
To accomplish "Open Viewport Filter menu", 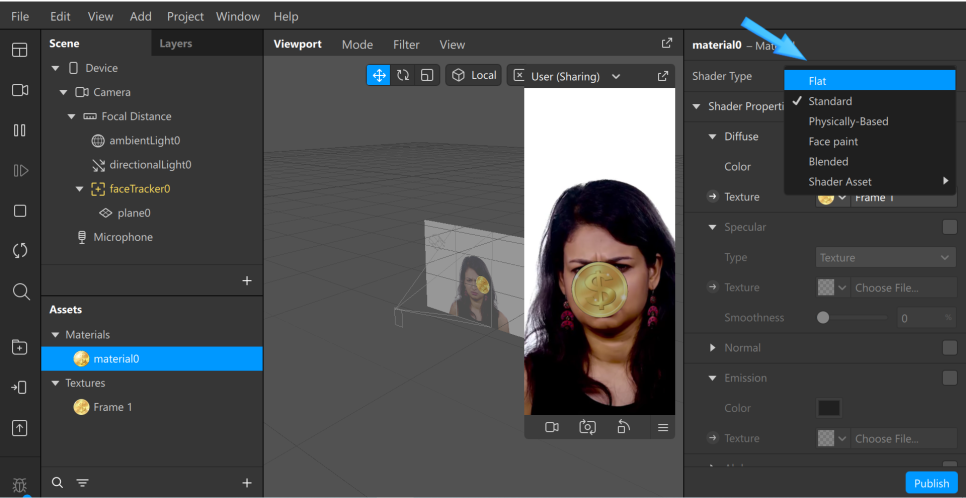I will [x=406, y=44].
